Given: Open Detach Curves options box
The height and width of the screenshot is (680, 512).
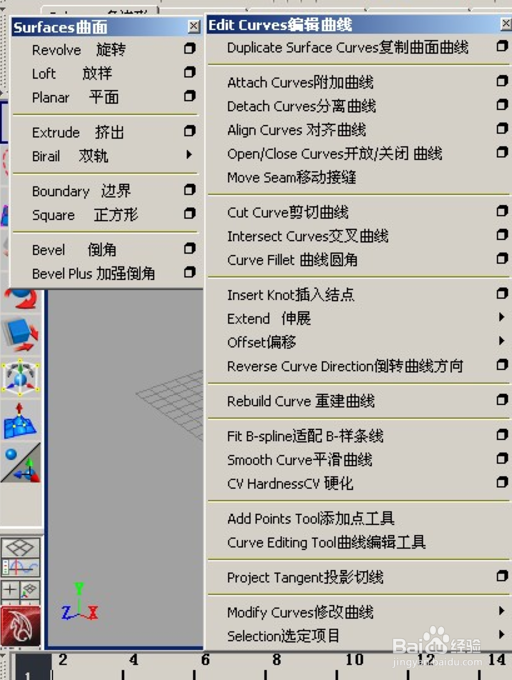Looking at the screenshot, I should click(502, 105).
